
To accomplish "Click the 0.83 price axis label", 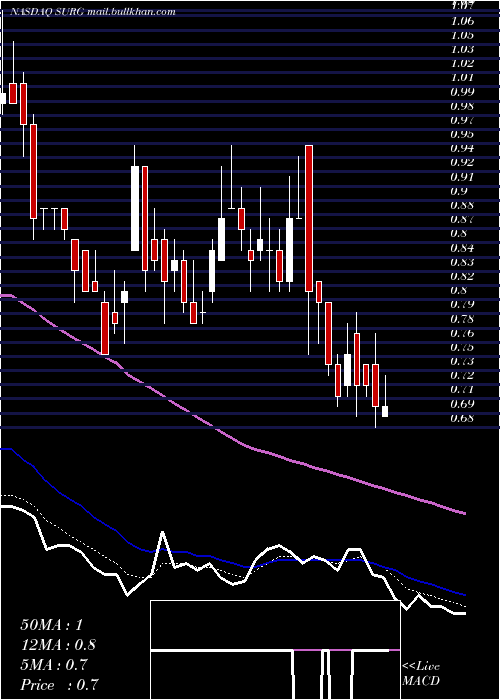I will [x=464, y=262].
